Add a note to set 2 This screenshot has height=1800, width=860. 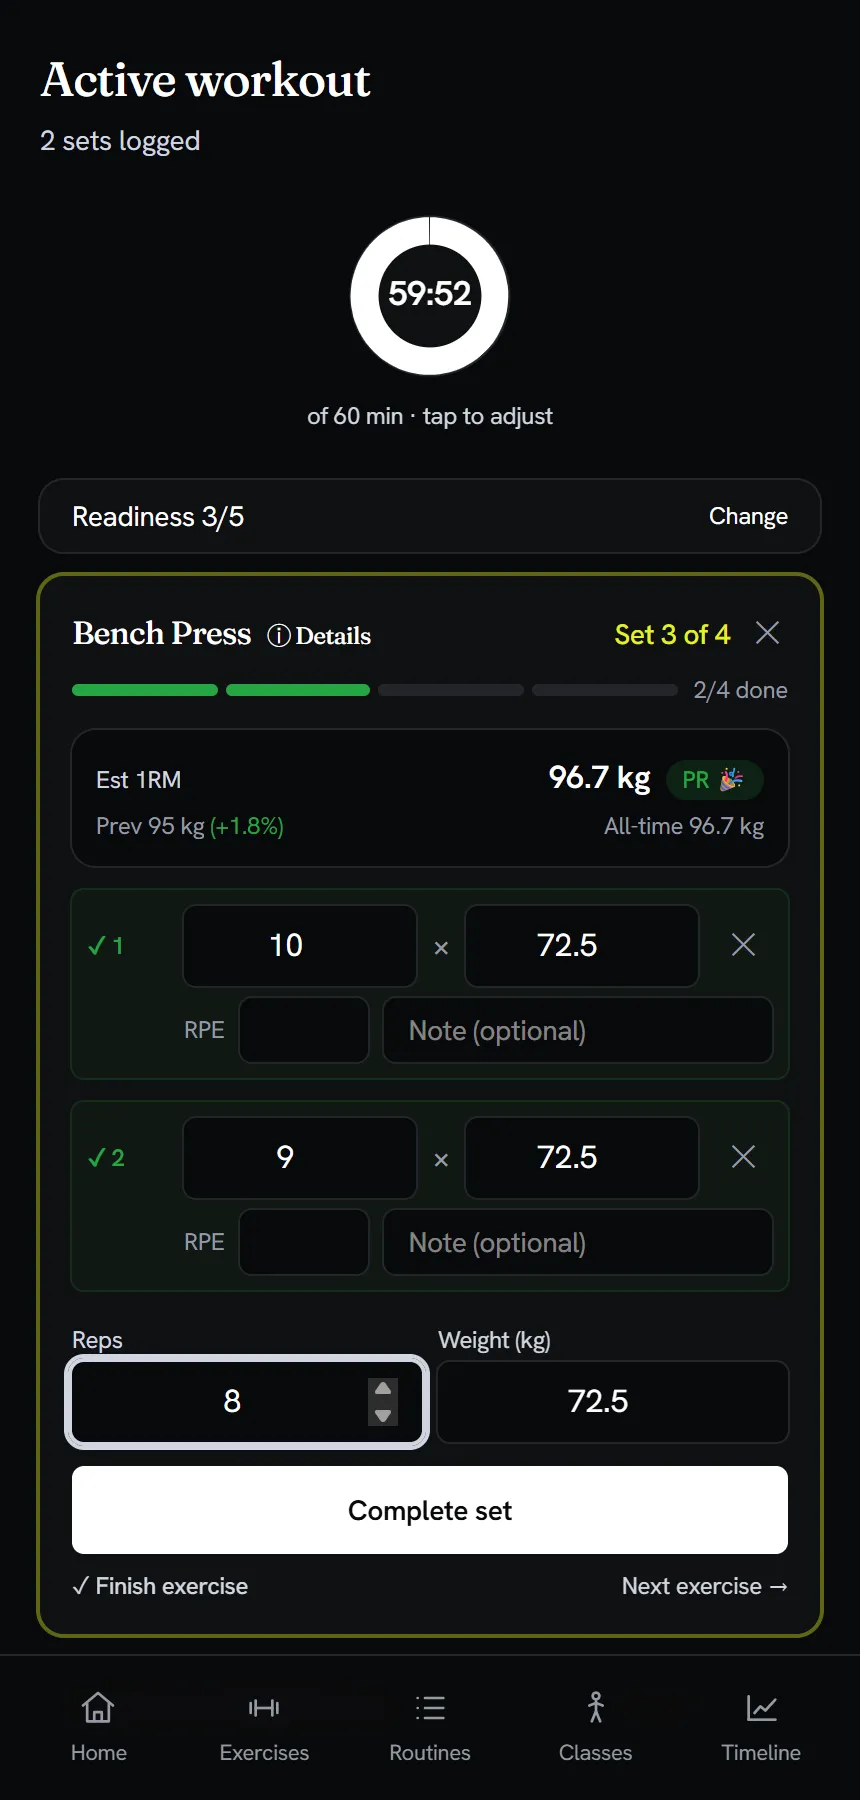578,1242
